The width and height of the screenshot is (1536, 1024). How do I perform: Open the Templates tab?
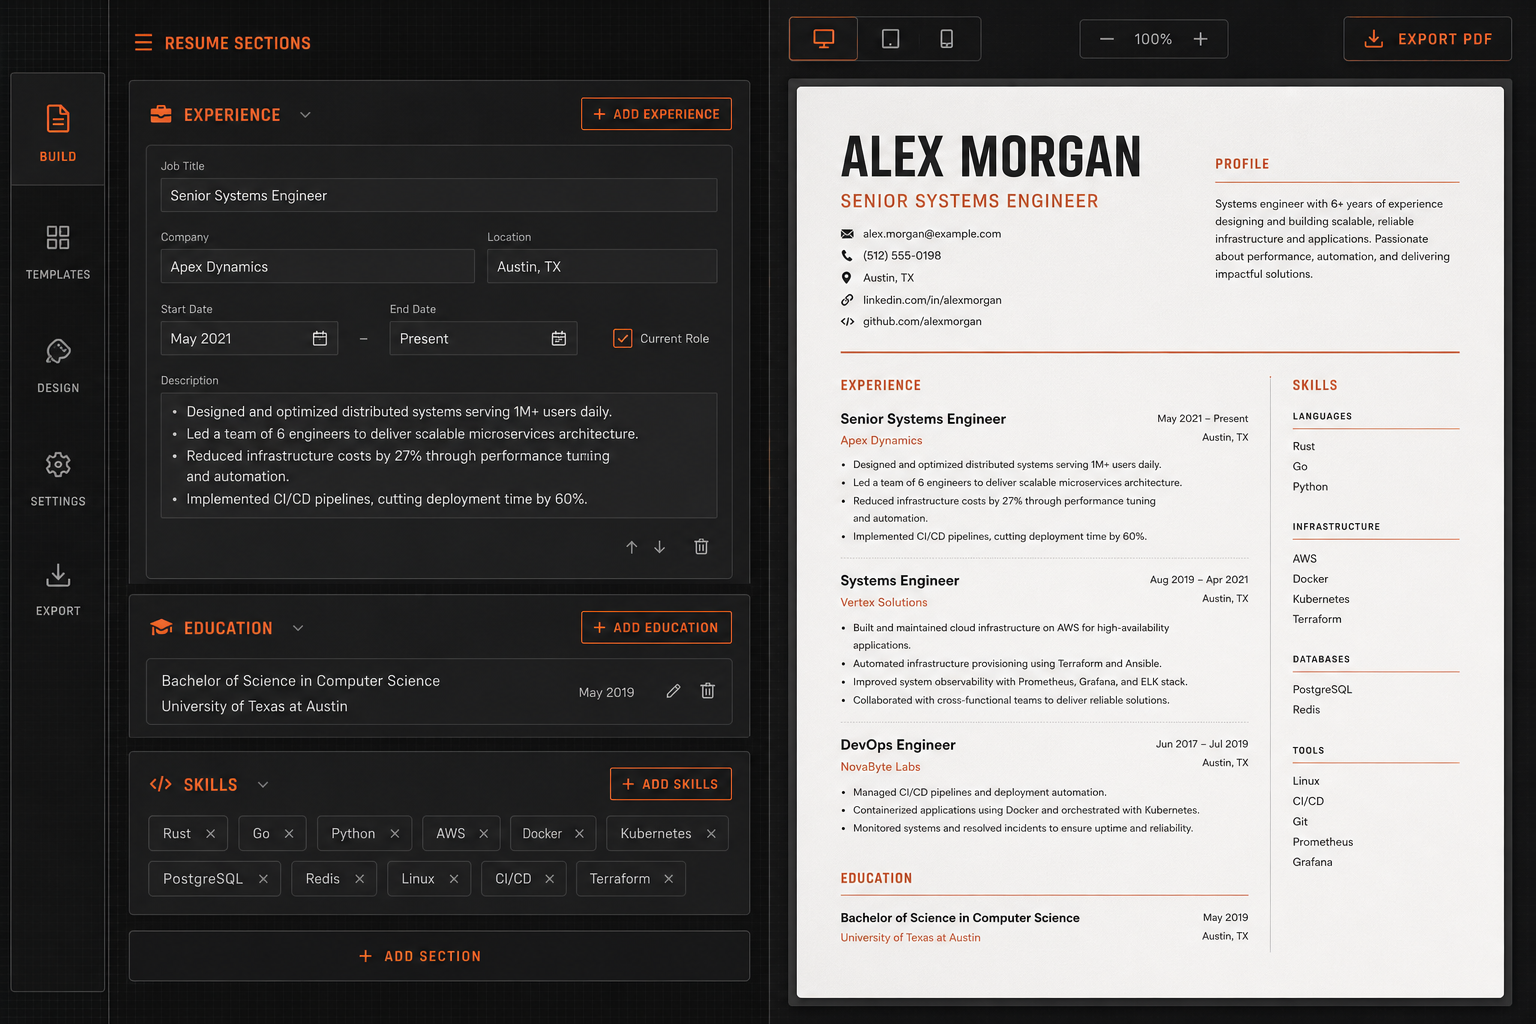[x=58, y=252]
